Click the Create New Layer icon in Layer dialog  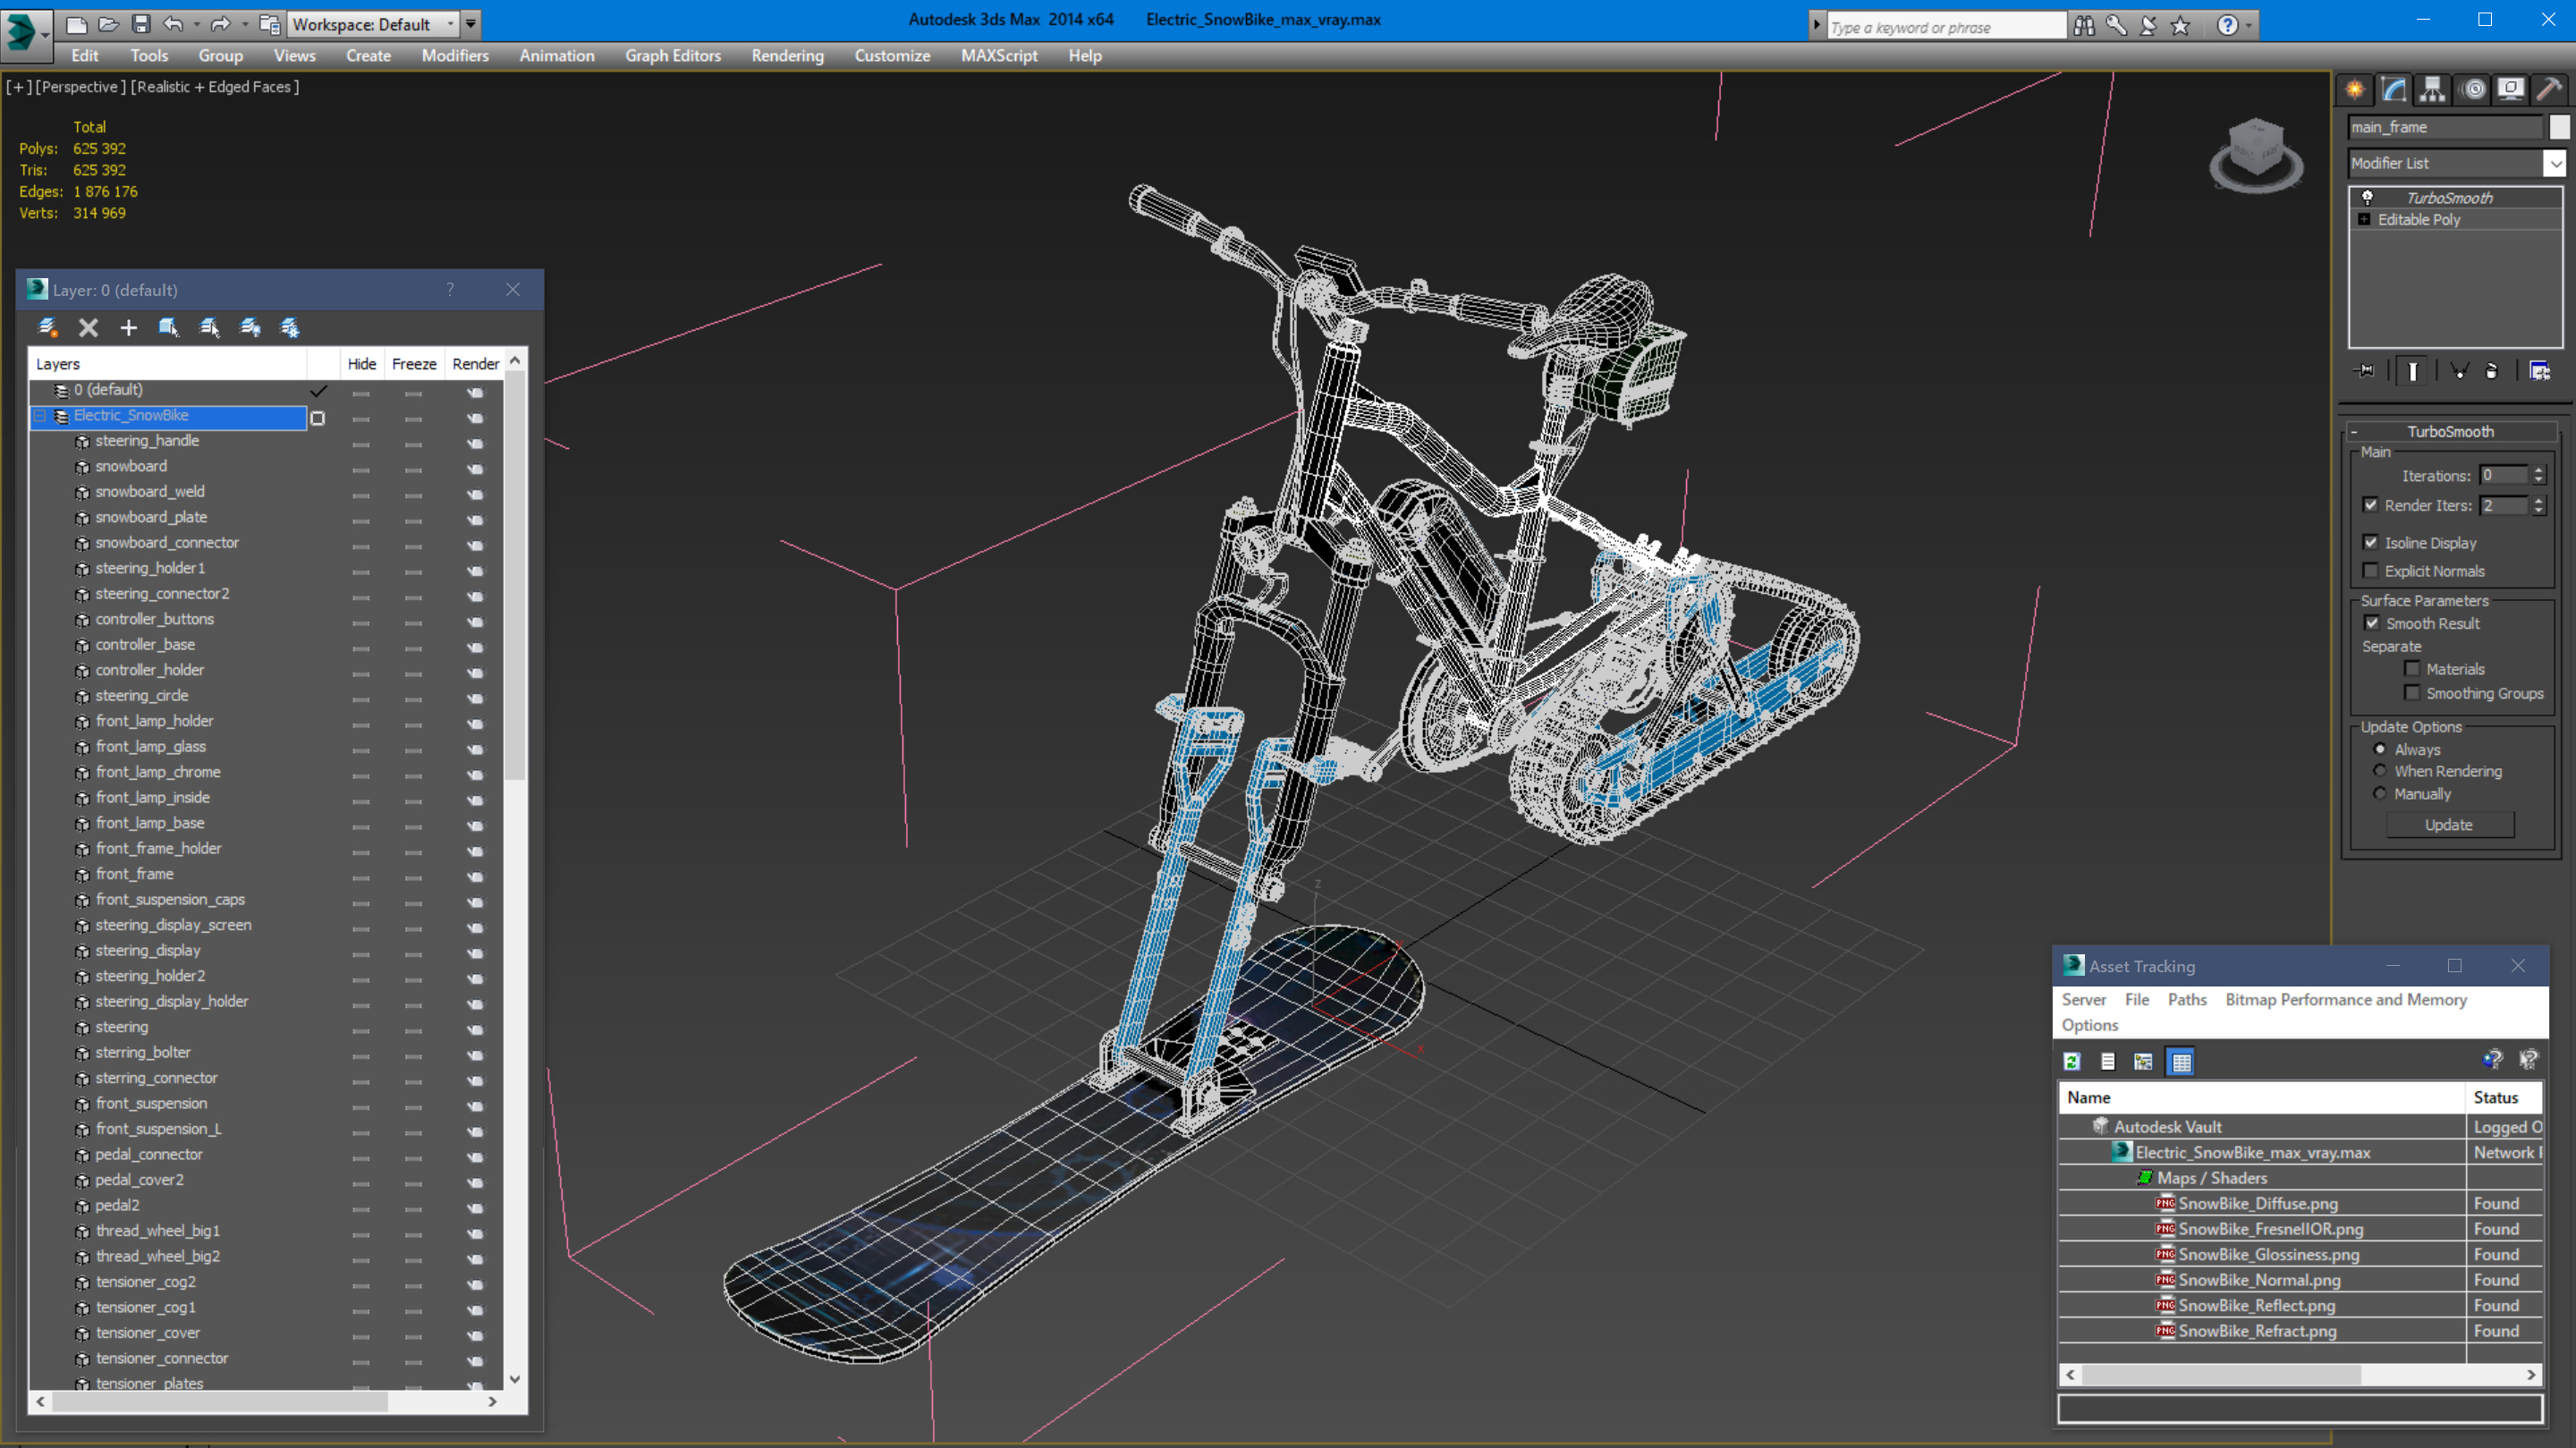point(47,327)
